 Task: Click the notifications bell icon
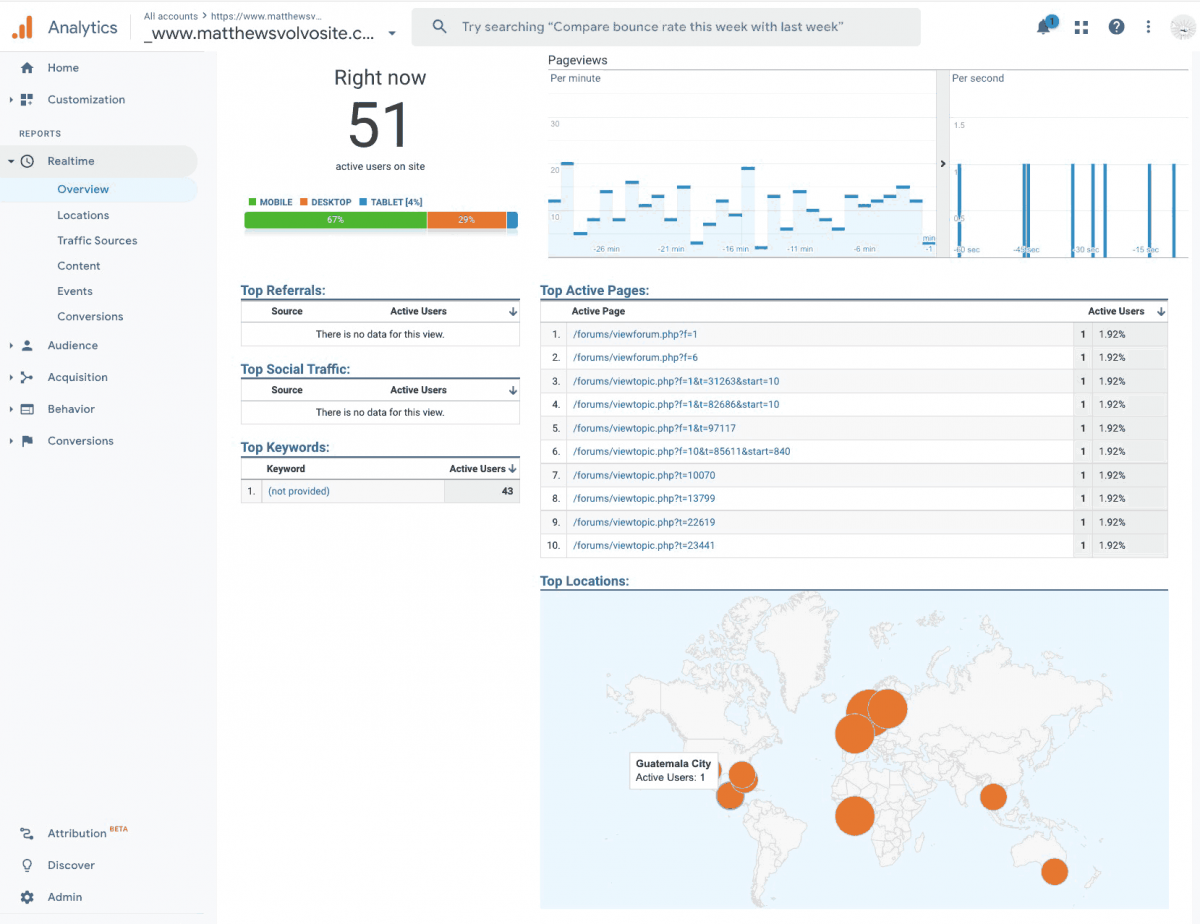click(x=1044, y=27)
